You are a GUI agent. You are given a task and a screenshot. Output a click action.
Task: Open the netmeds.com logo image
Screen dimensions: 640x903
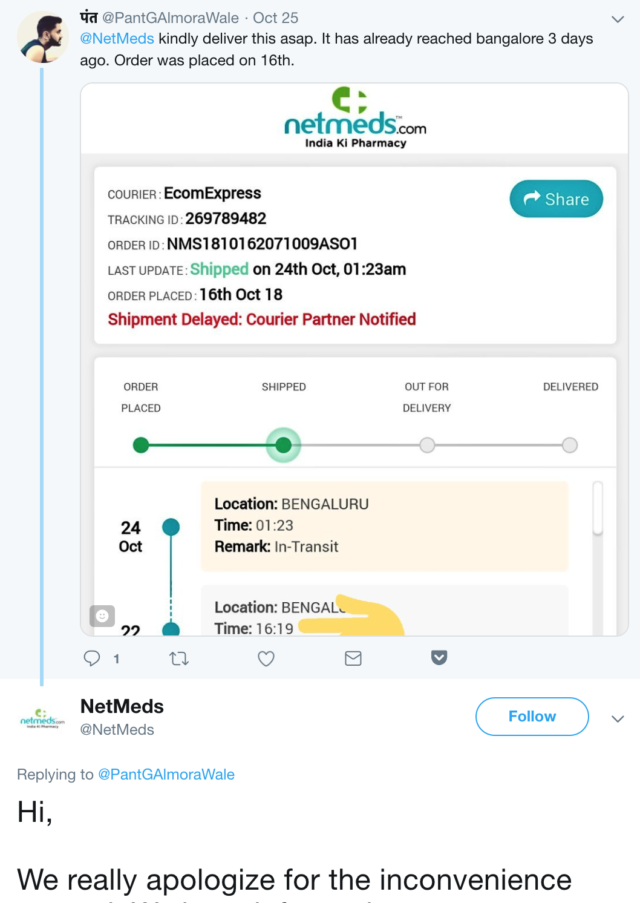[355, 118]
